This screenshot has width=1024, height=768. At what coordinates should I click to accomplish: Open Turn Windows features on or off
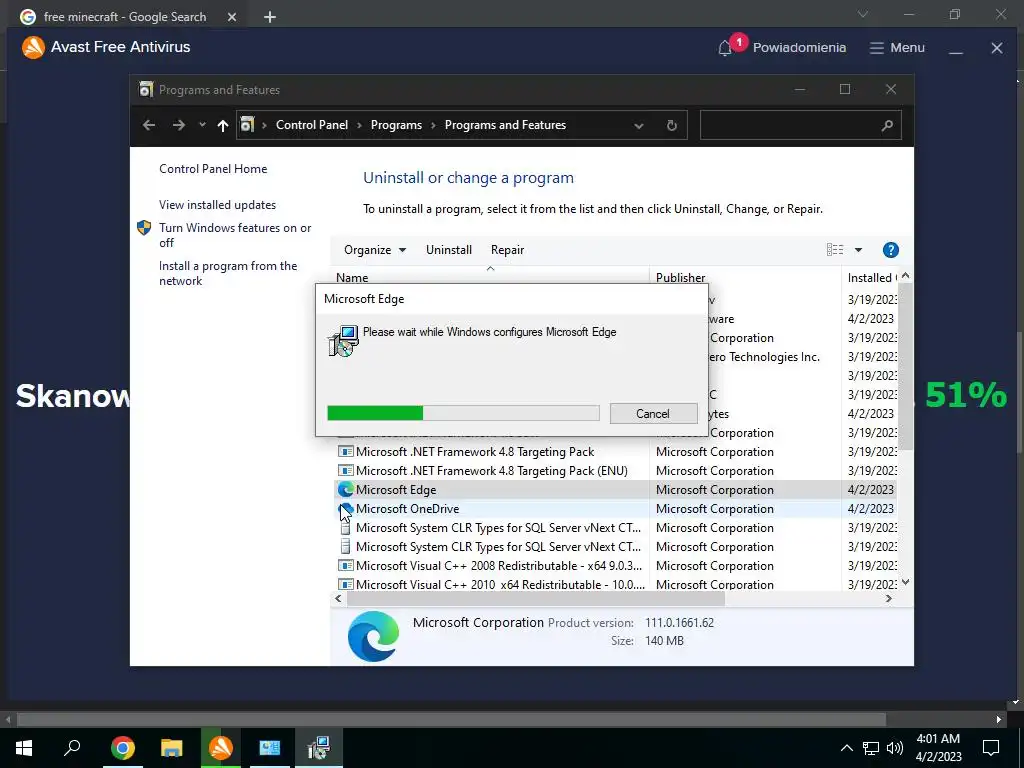pyautogui.click(x=235, y=235)
